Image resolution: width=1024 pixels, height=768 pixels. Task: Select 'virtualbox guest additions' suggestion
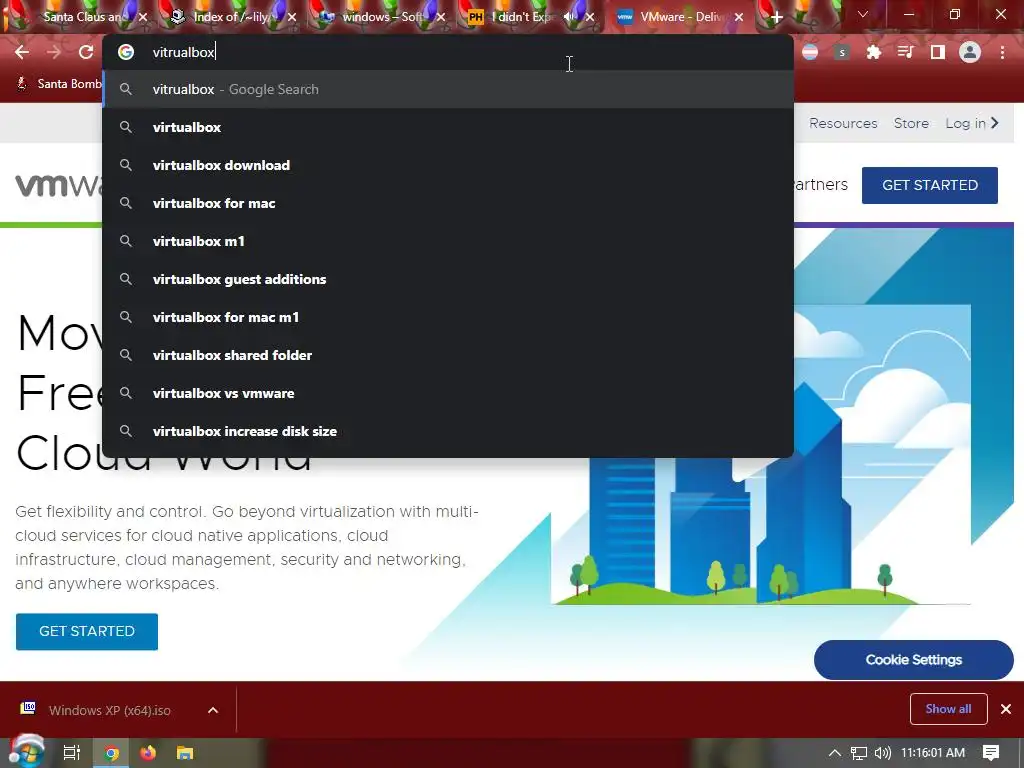click(x=448, y=279)
